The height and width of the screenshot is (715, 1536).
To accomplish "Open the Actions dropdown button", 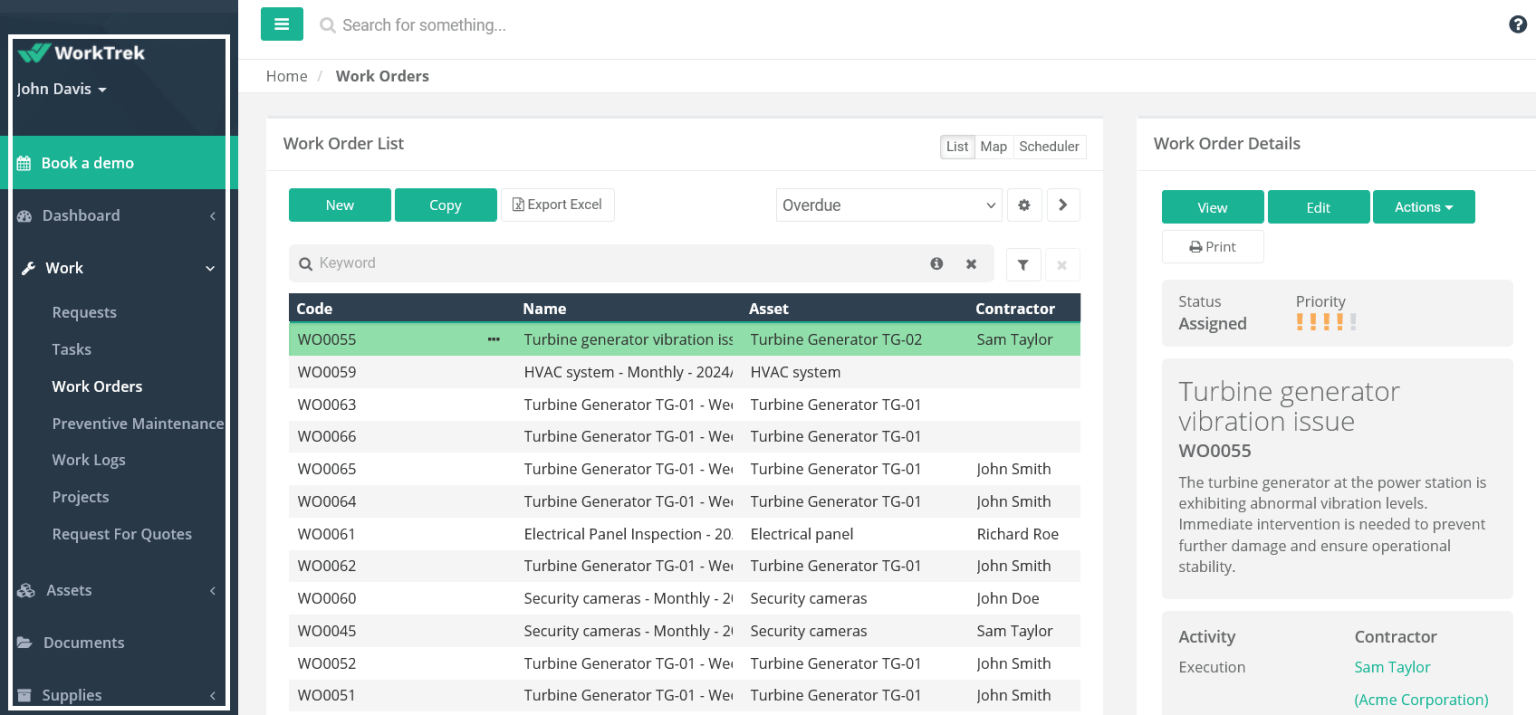I will (x=1423, y=207).
